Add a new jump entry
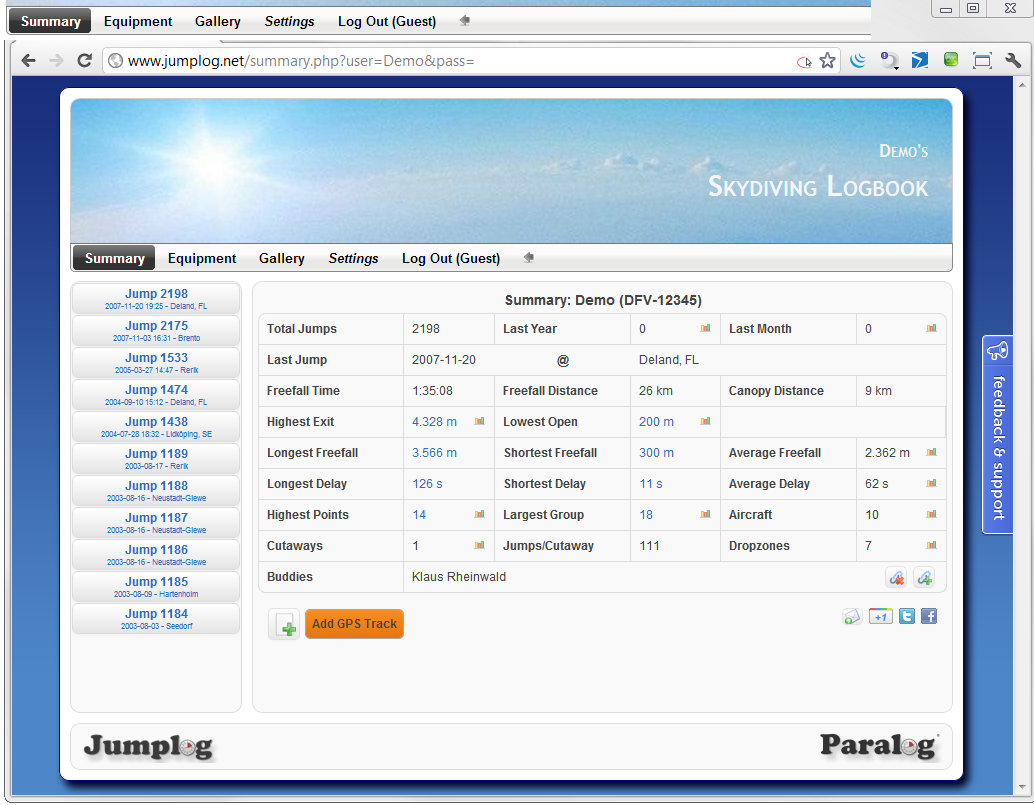This screenshot has height=805, width=1034. click(x=284, y=623)
